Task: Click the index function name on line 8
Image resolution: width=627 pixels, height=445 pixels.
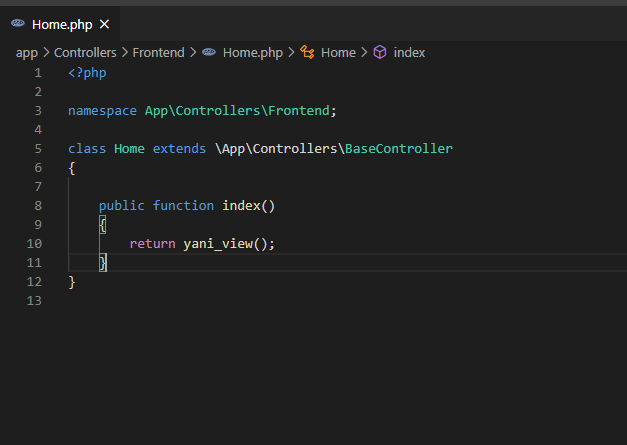Action: coord(240,205)
